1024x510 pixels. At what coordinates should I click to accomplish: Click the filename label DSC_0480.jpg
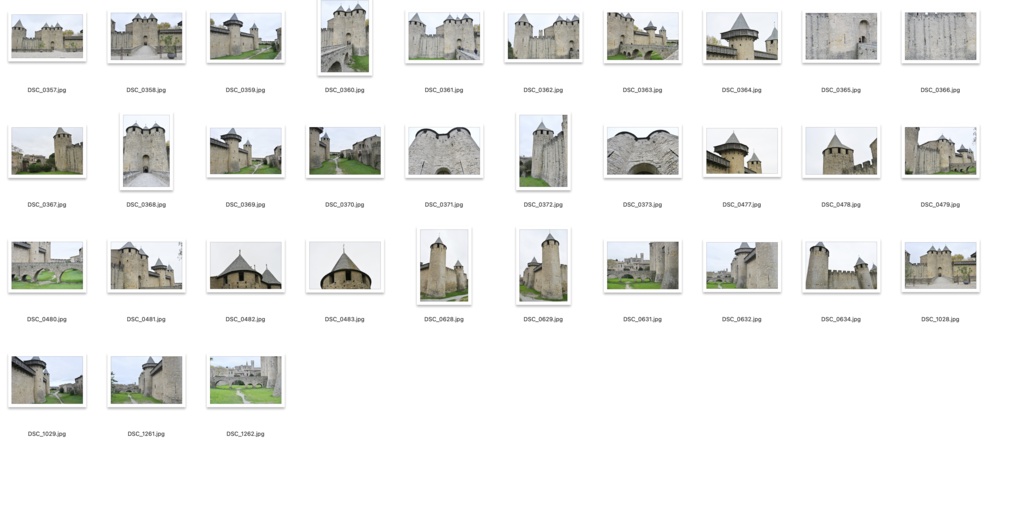[47, 319]
